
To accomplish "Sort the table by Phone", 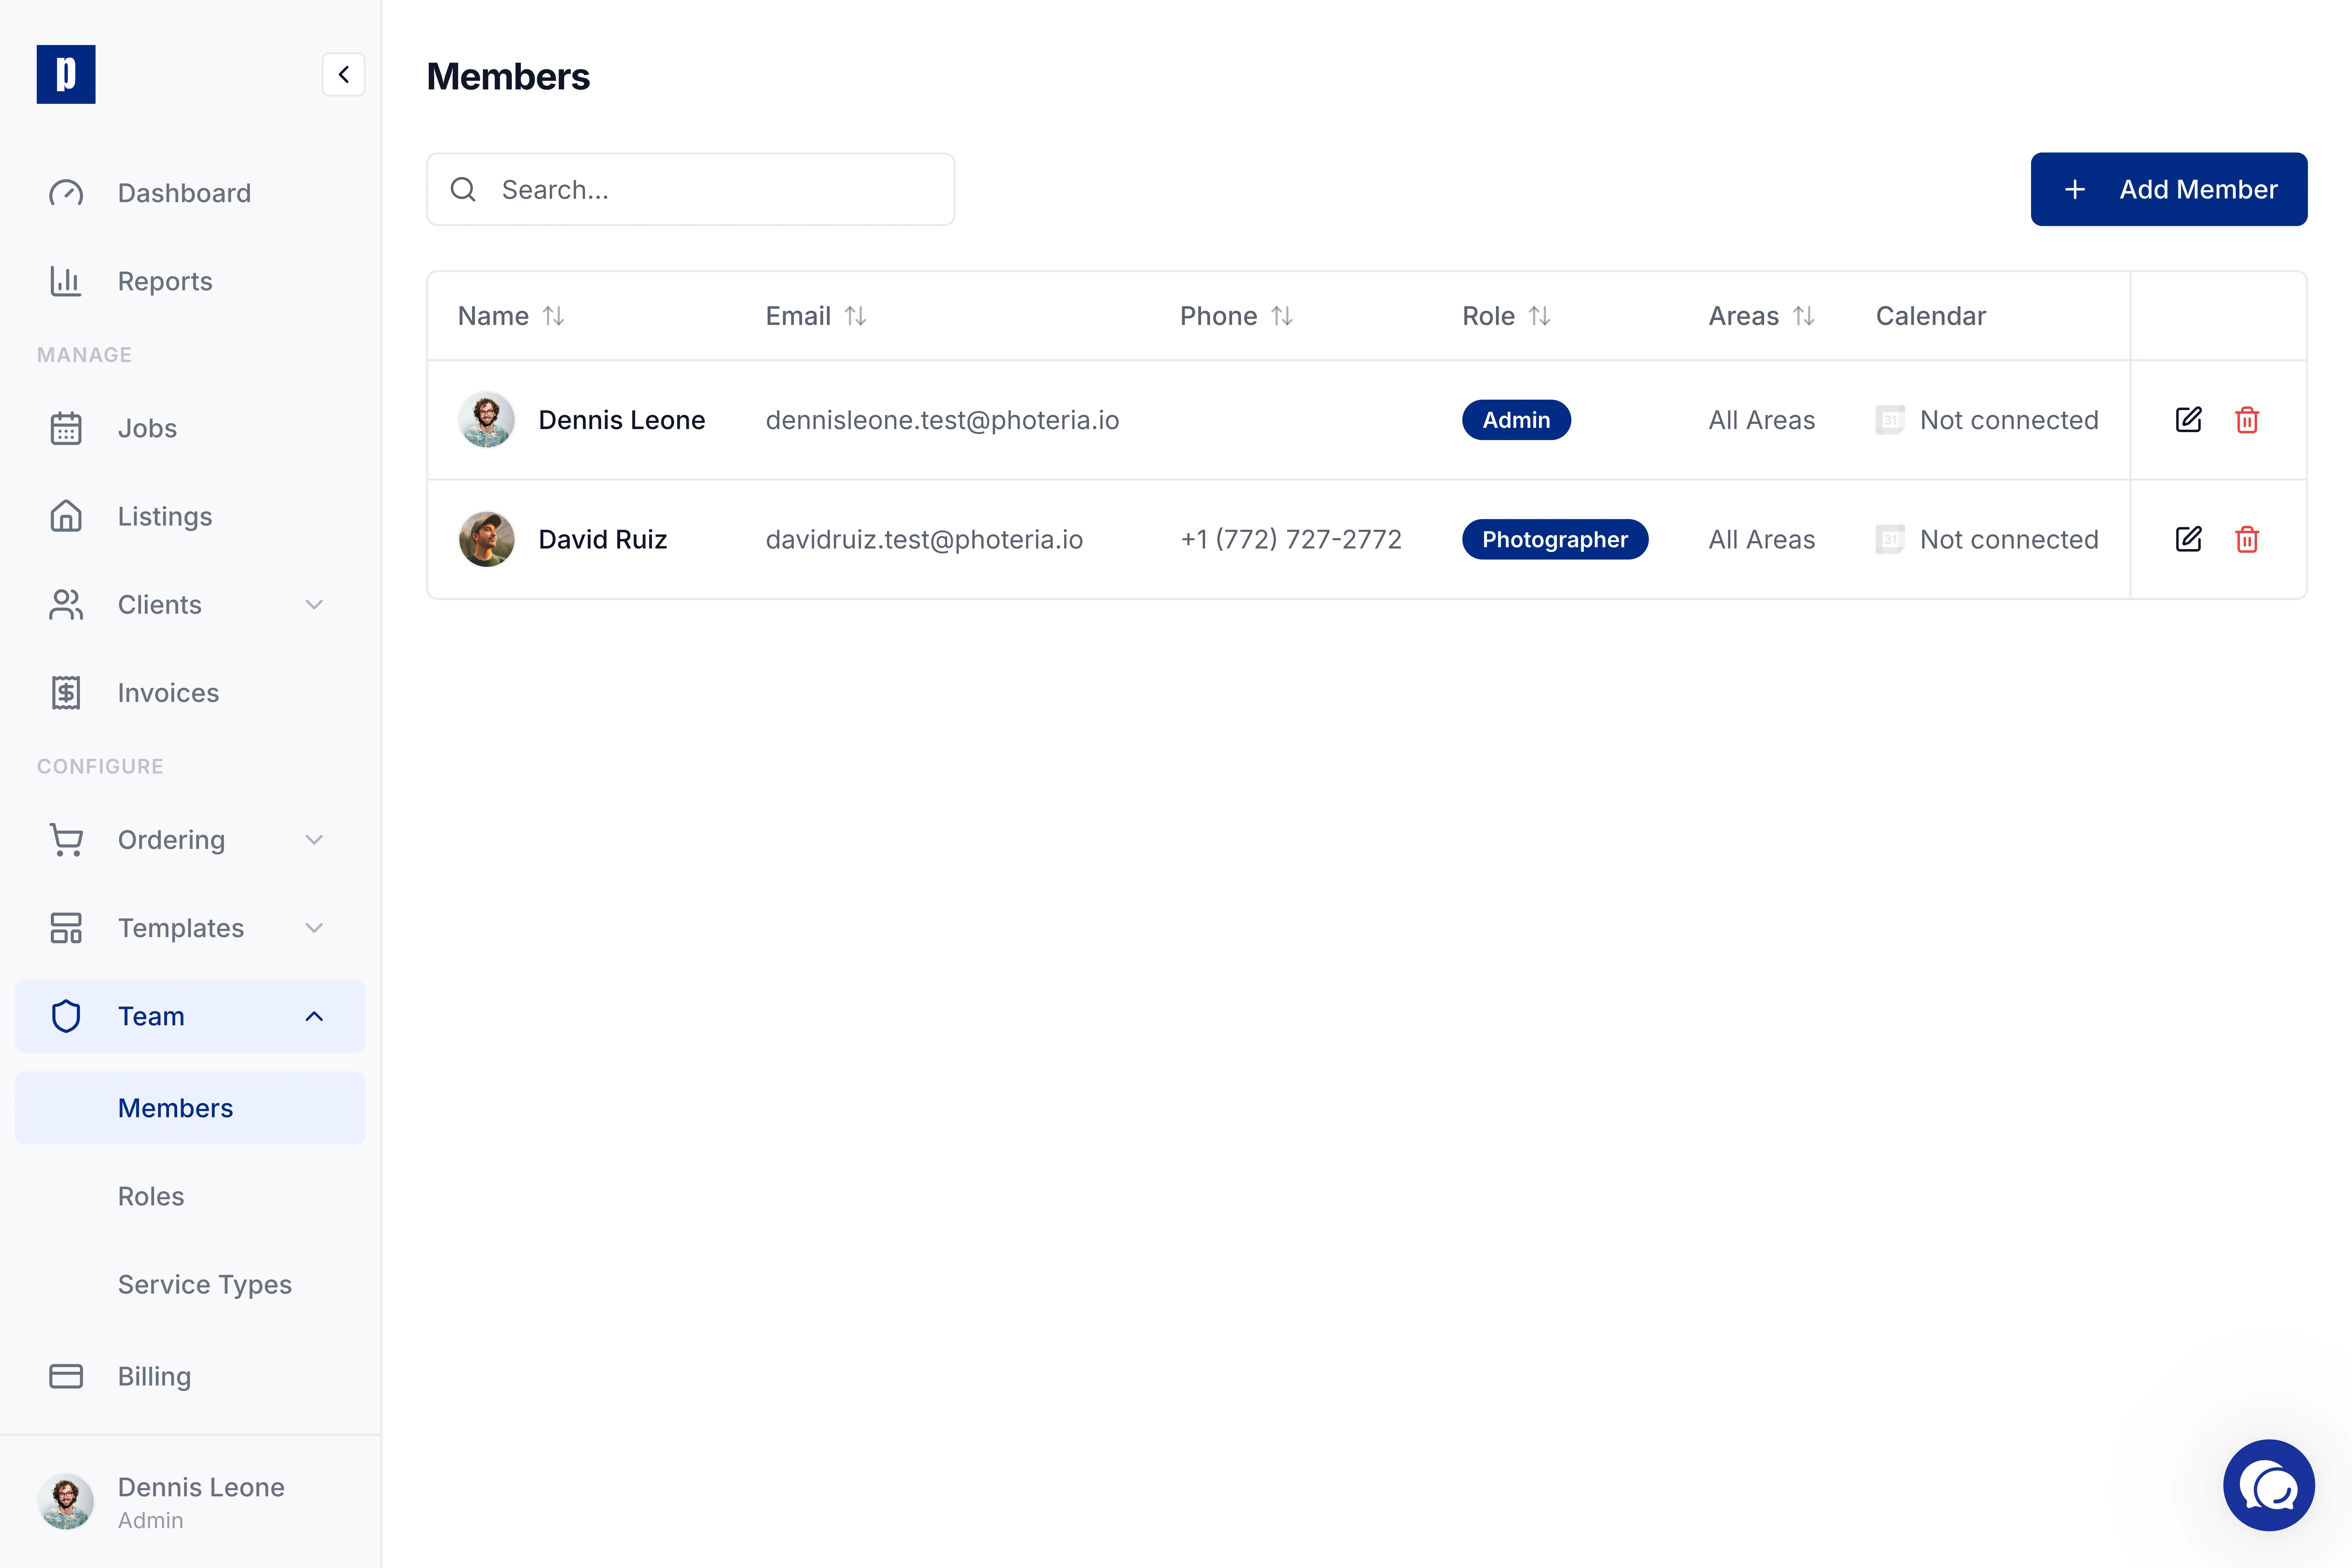I will [x=1282, y=316].
